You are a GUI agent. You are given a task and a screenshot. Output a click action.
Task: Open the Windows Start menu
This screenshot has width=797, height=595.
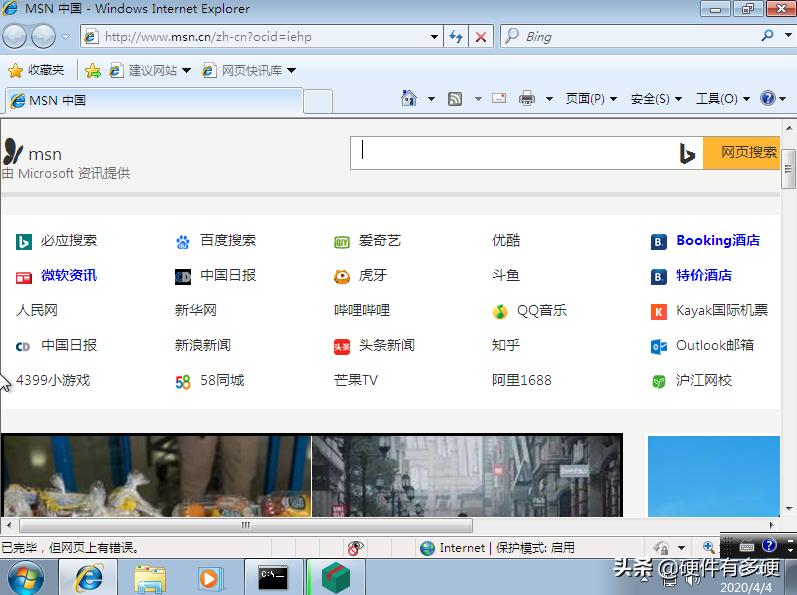point(26,578)
